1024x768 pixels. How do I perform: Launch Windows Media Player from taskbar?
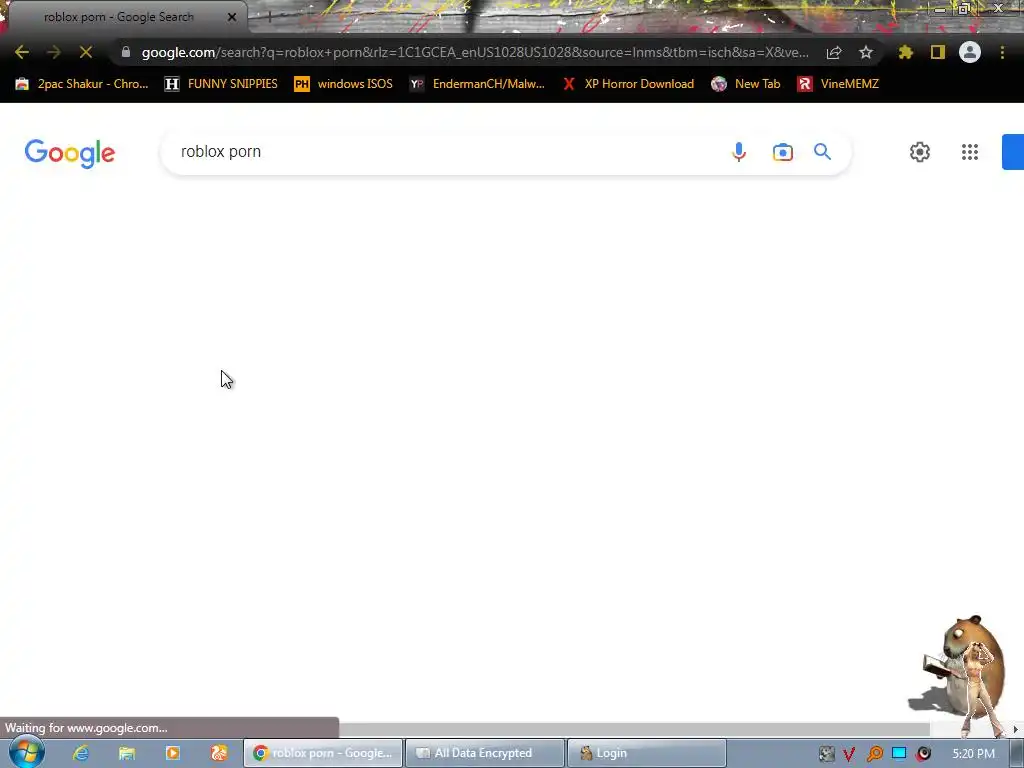point(173,753)
